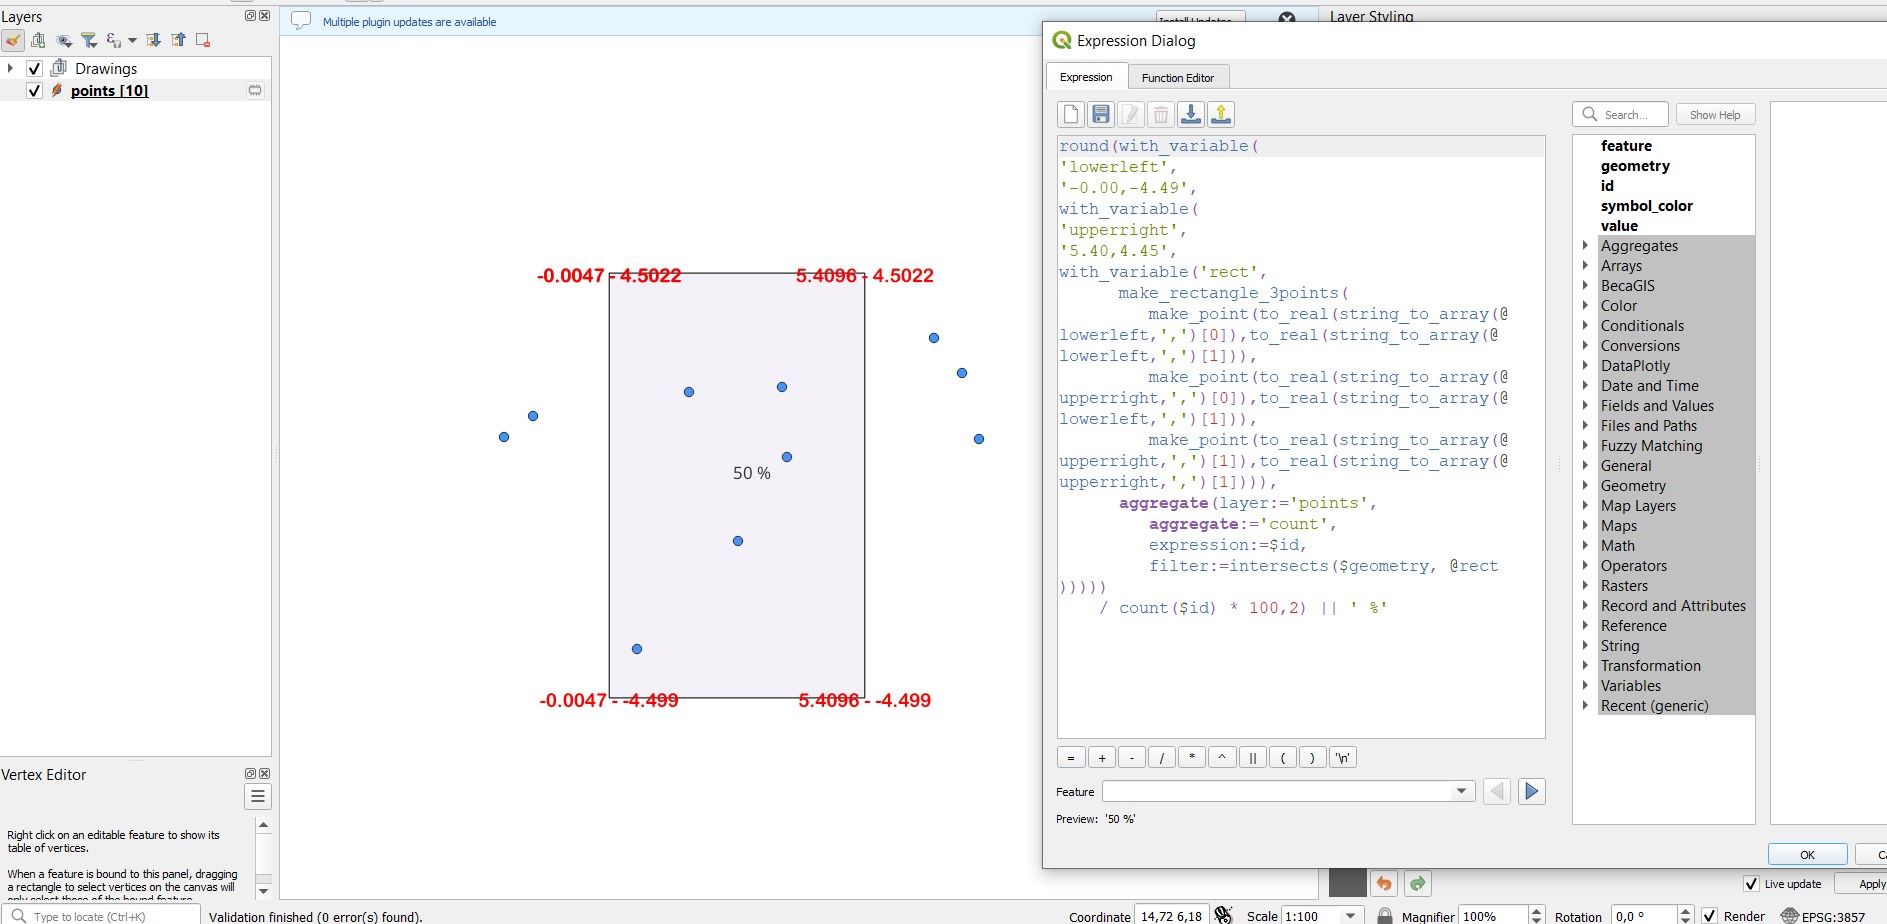The width and height of the screenshot is (1887, 924).
Task: Click the dark color swatch below Expression Dialog
Action: coord(1347,883)
